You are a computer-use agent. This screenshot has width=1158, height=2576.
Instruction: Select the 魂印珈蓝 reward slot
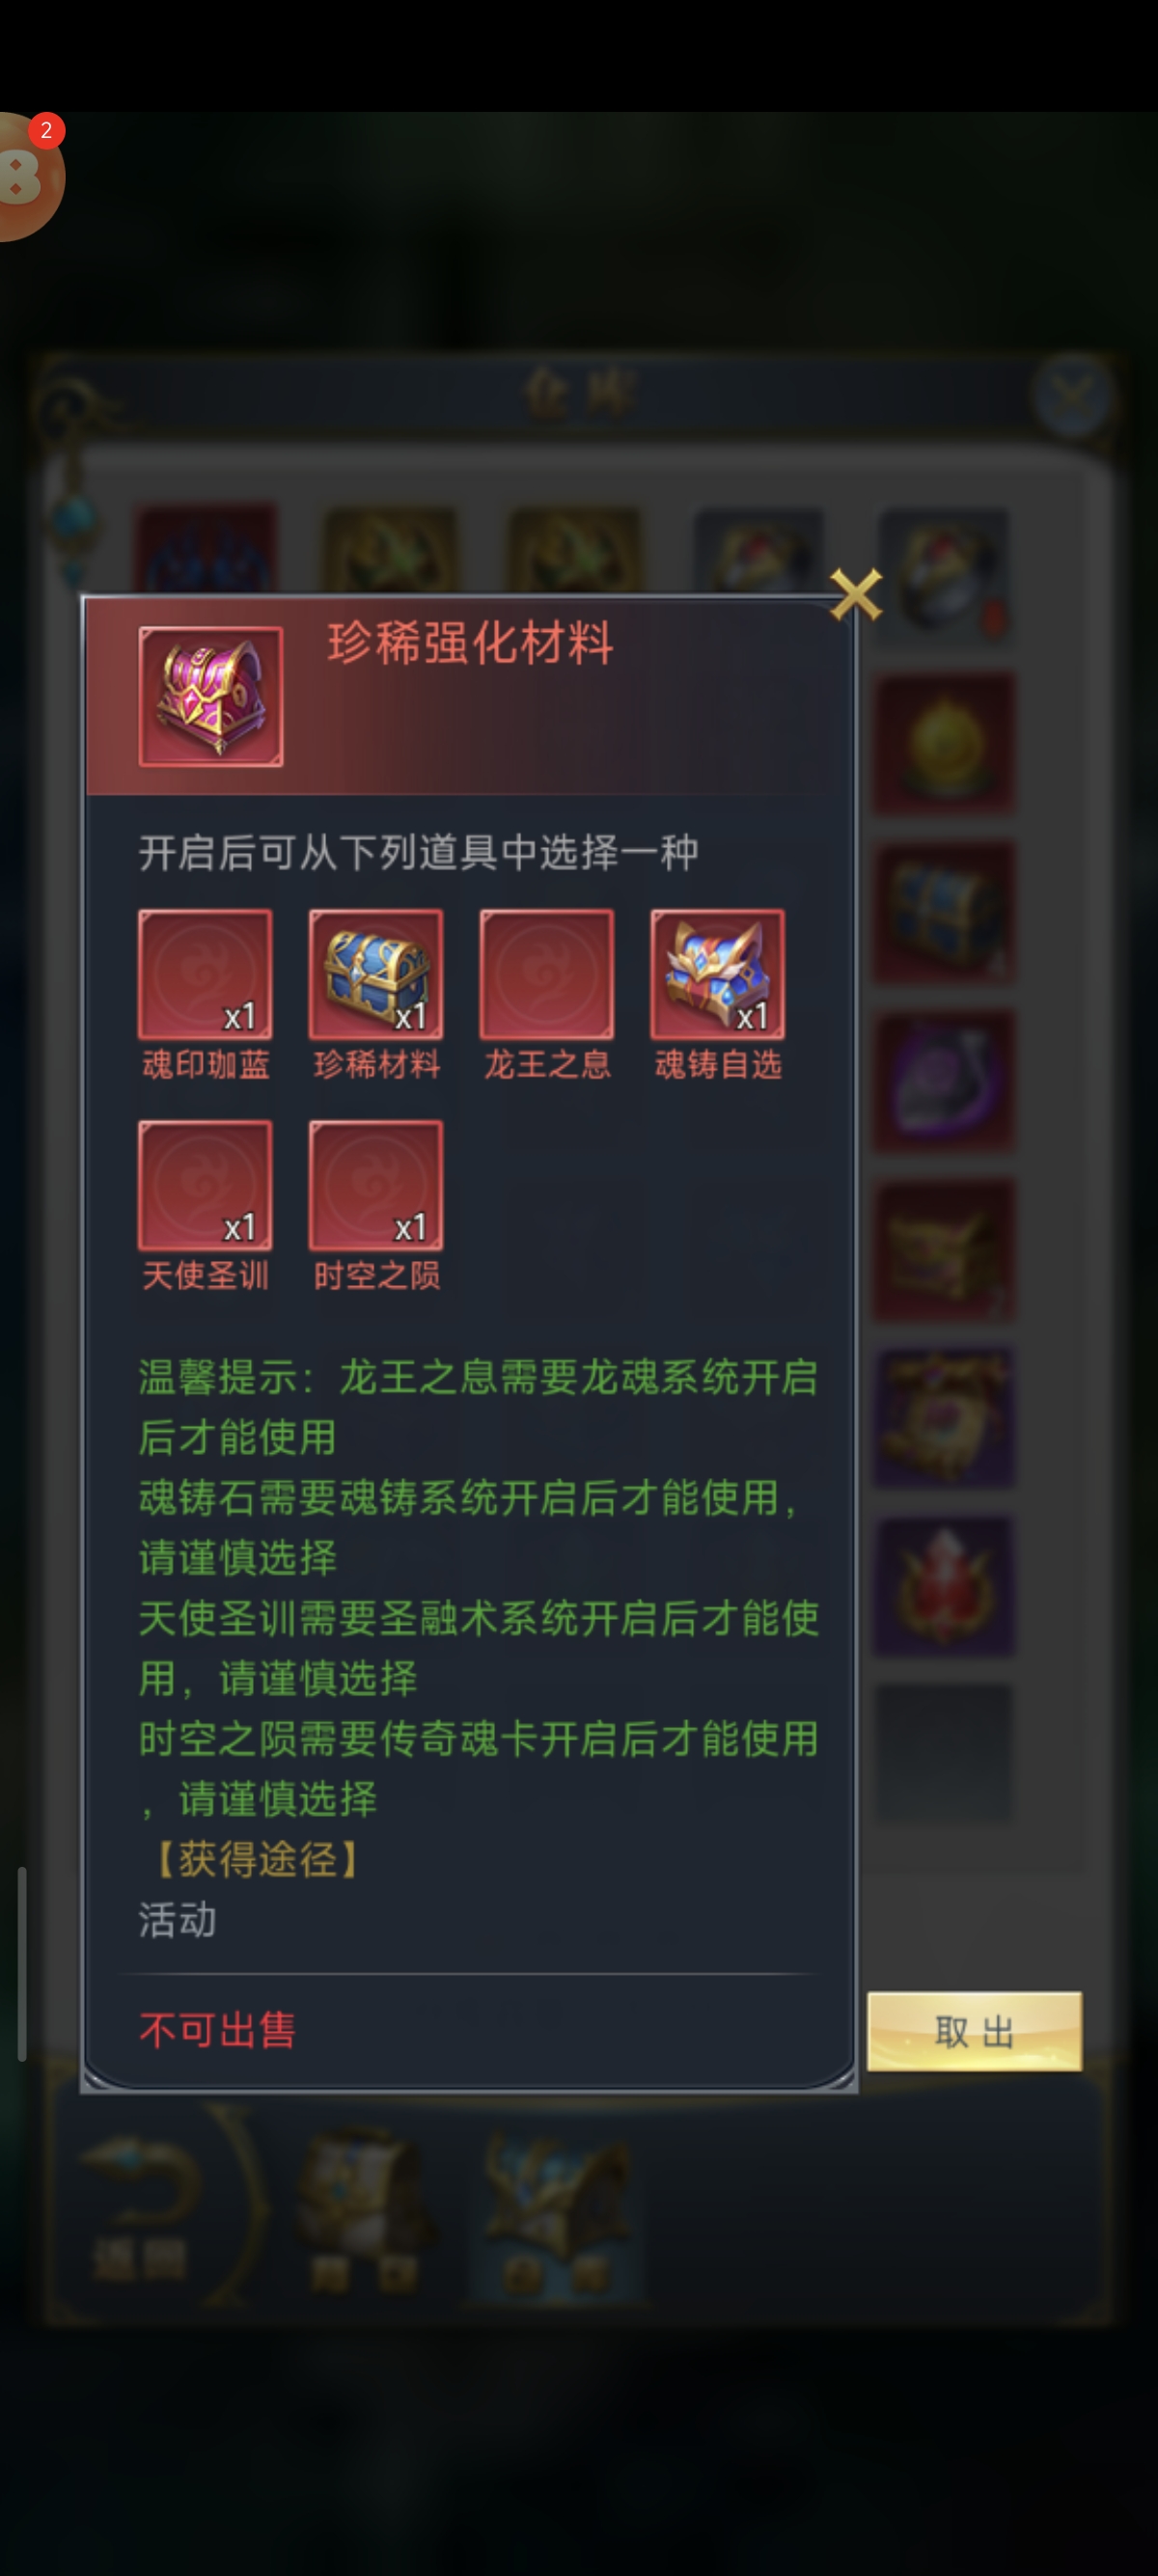205,974
